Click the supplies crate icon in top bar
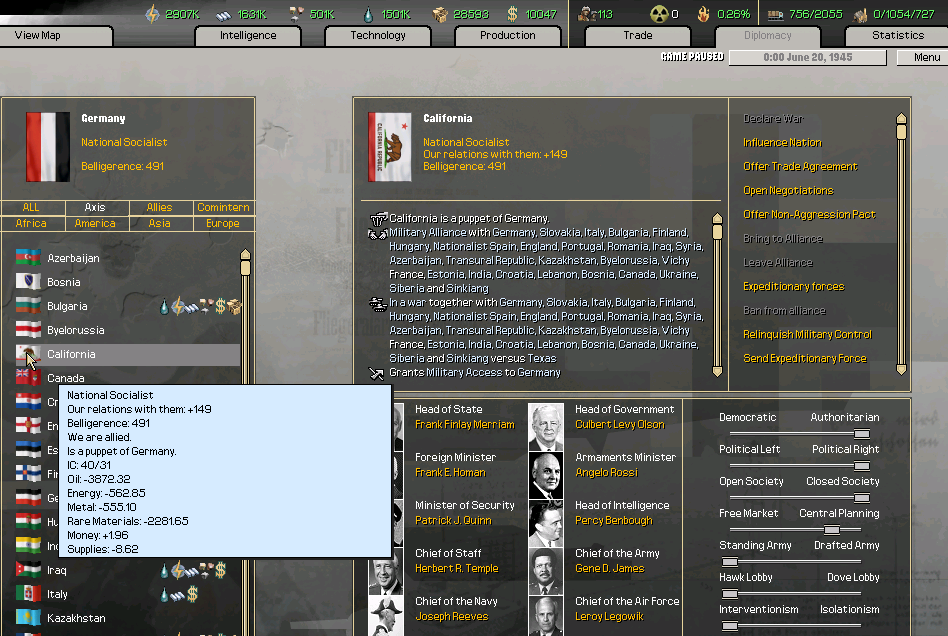This screenshot has height=636, width=948. 439,14
